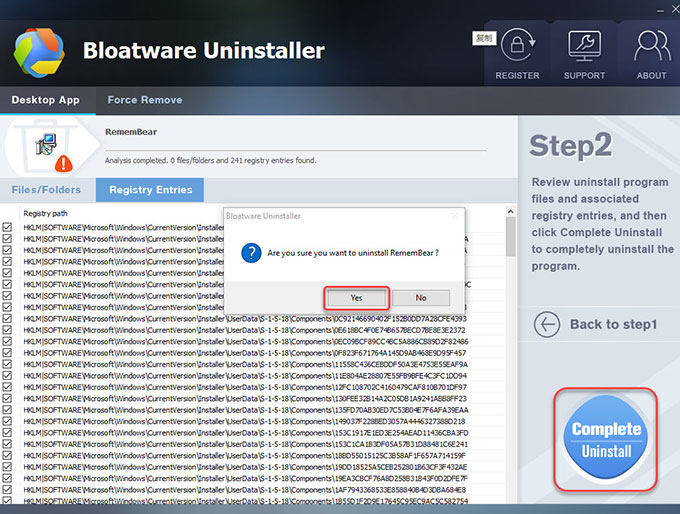This screenshot has width=680, height=514.
Task: Click the RememBear installer program icon
Action: (46, 144)
